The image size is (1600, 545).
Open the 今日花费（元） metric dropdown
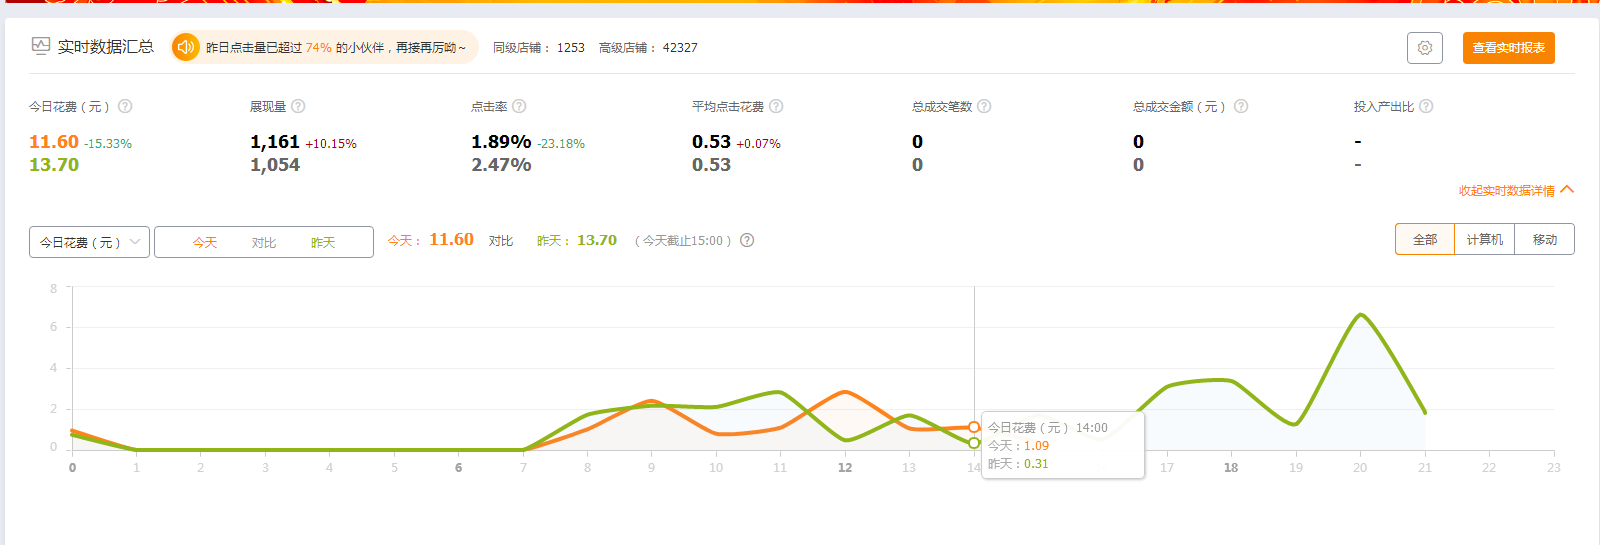(90, 242)
